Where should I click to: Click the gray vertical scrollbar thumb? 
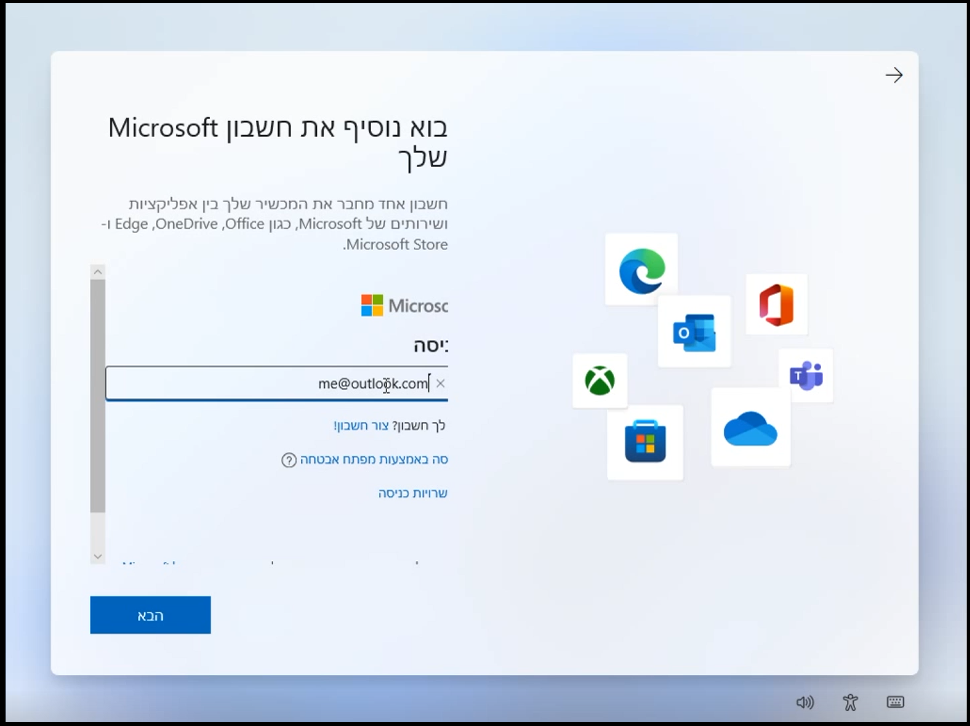(98, 396)
